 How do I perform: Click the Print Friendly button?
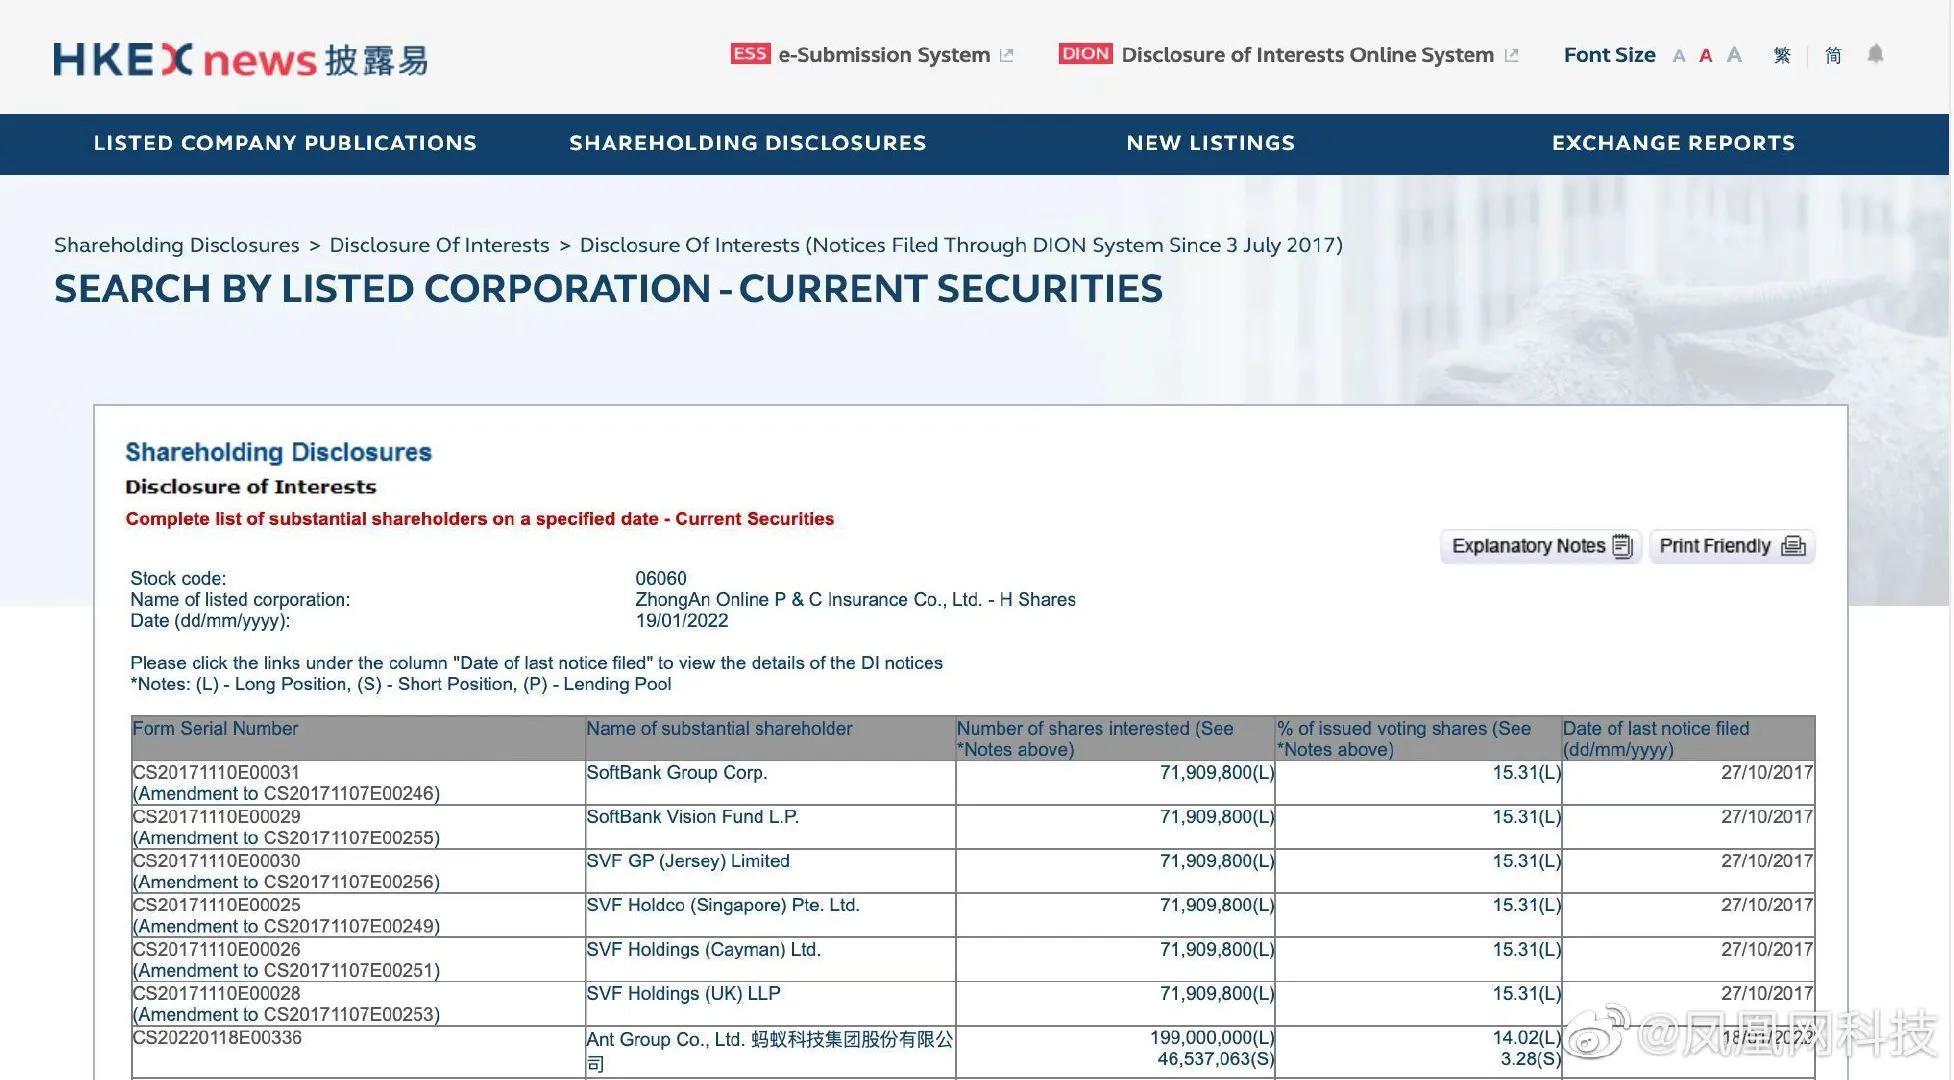tap(1731, 546)
